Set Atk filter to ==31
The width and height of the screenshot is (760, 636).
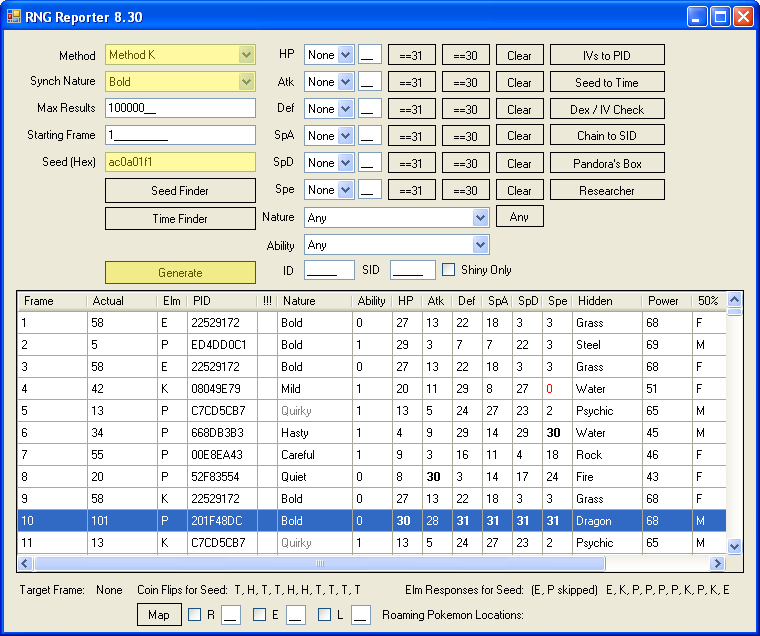411,83
